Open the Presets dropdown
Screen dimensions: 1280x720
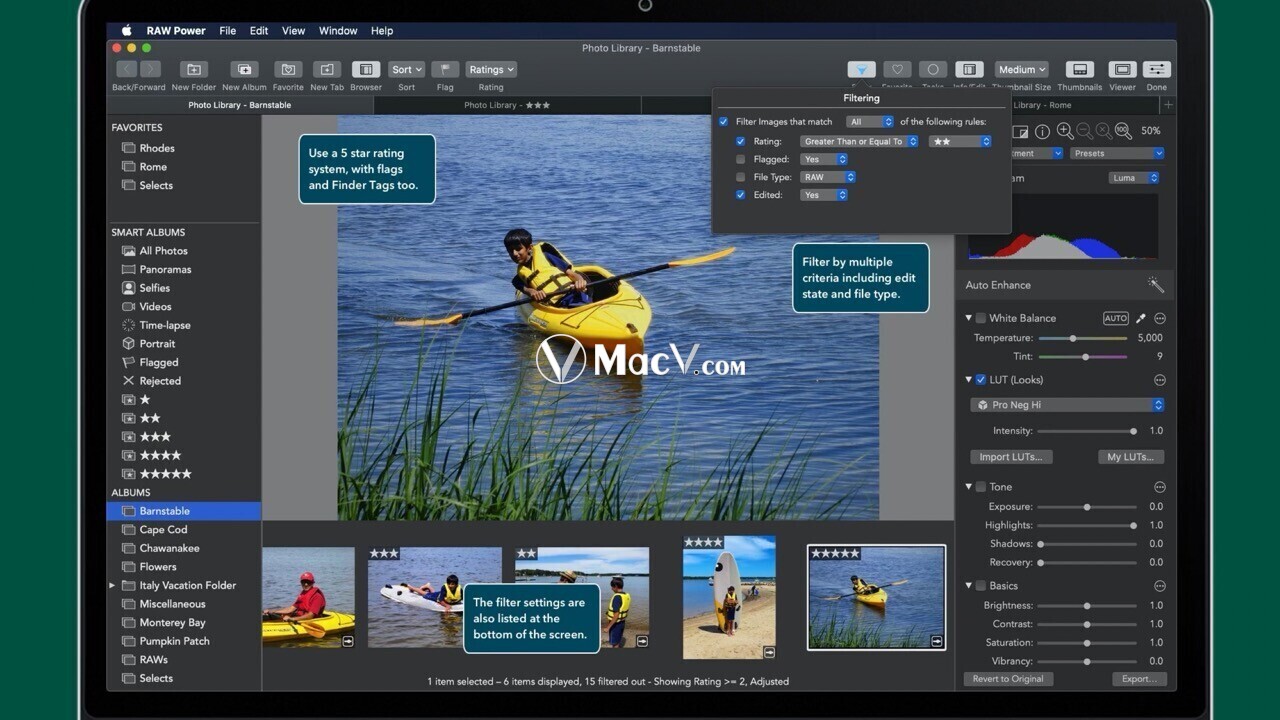(1117, 154)
